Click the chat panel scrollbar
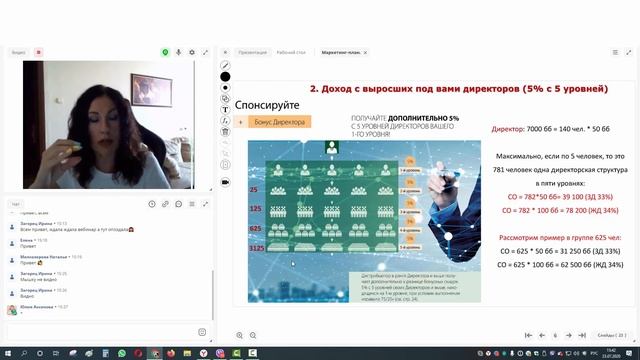Image resolution: width=640 pixels, height=360 pixels. (x=213, y=295)
